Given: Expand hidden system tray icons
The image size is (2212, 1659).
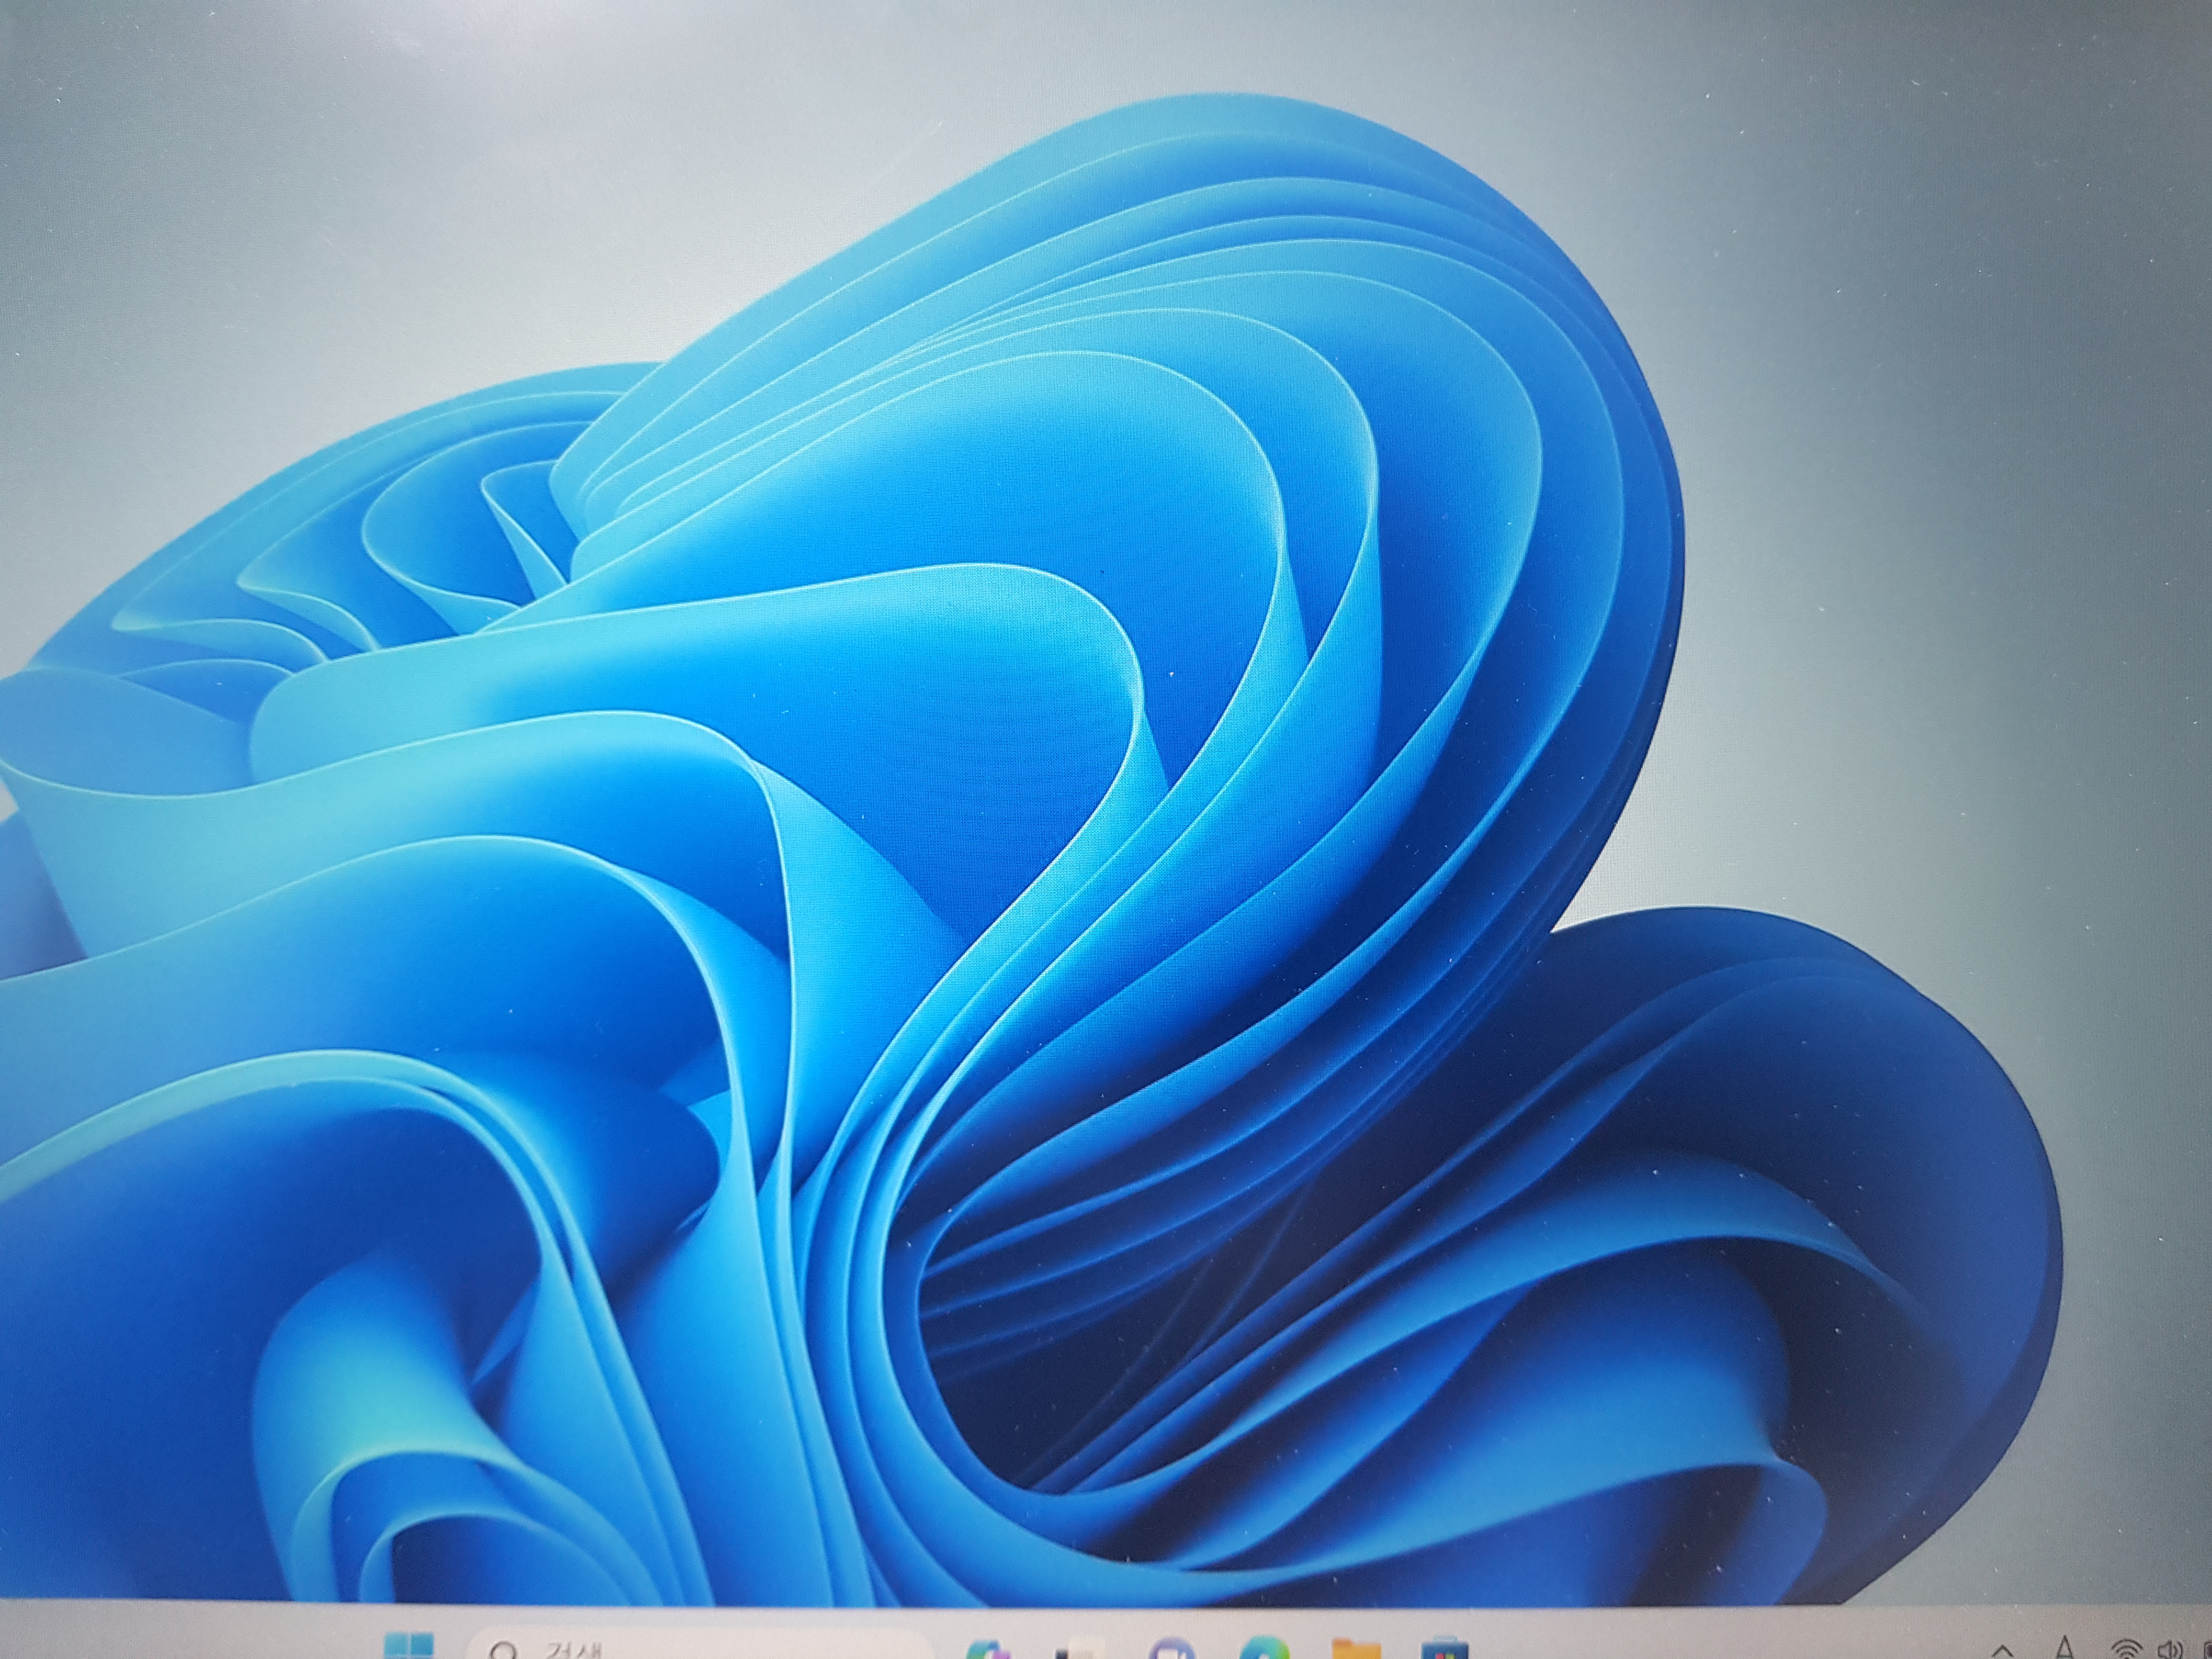Looking at the screenshot, I should click(2003, 1651).
